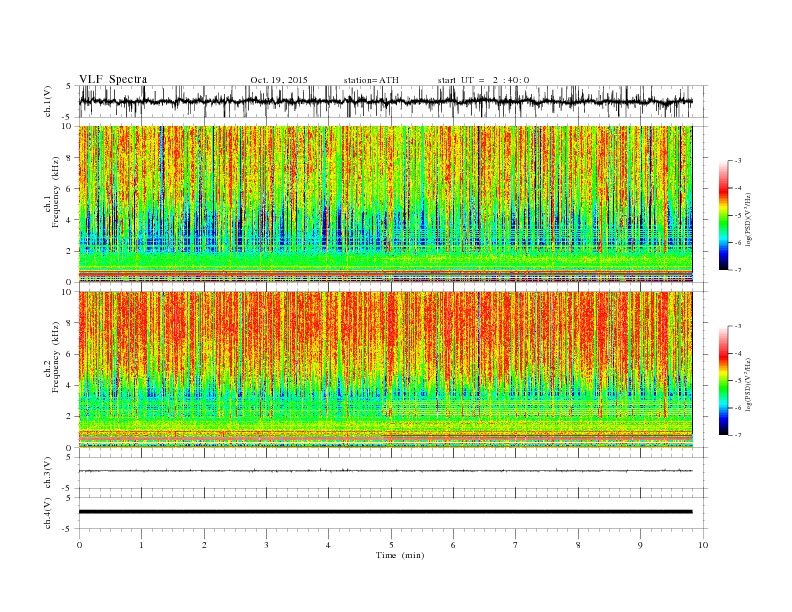Click the time-axis tick label "1"
The width and height of the screenshot is (792, 612).
tap(141, 545)
